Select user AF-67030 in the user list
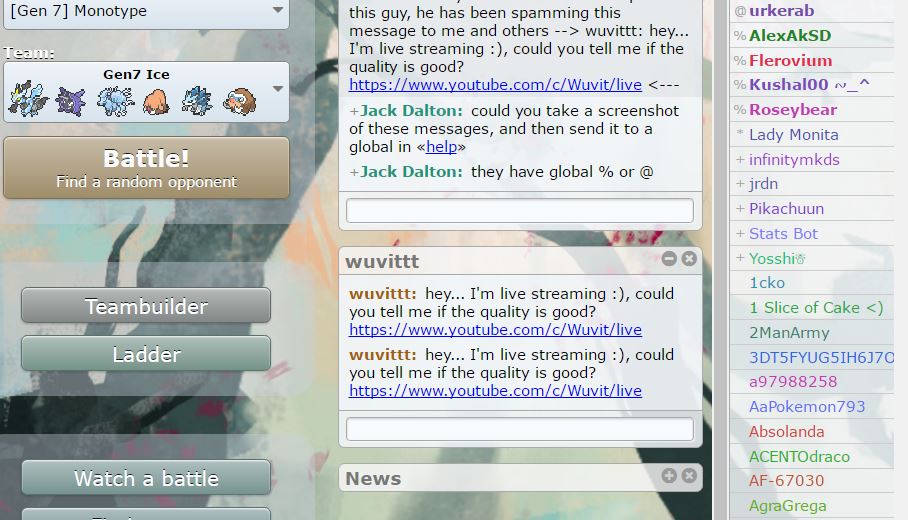The height and width of the screenshot is (520, 908). pos(812,481)
